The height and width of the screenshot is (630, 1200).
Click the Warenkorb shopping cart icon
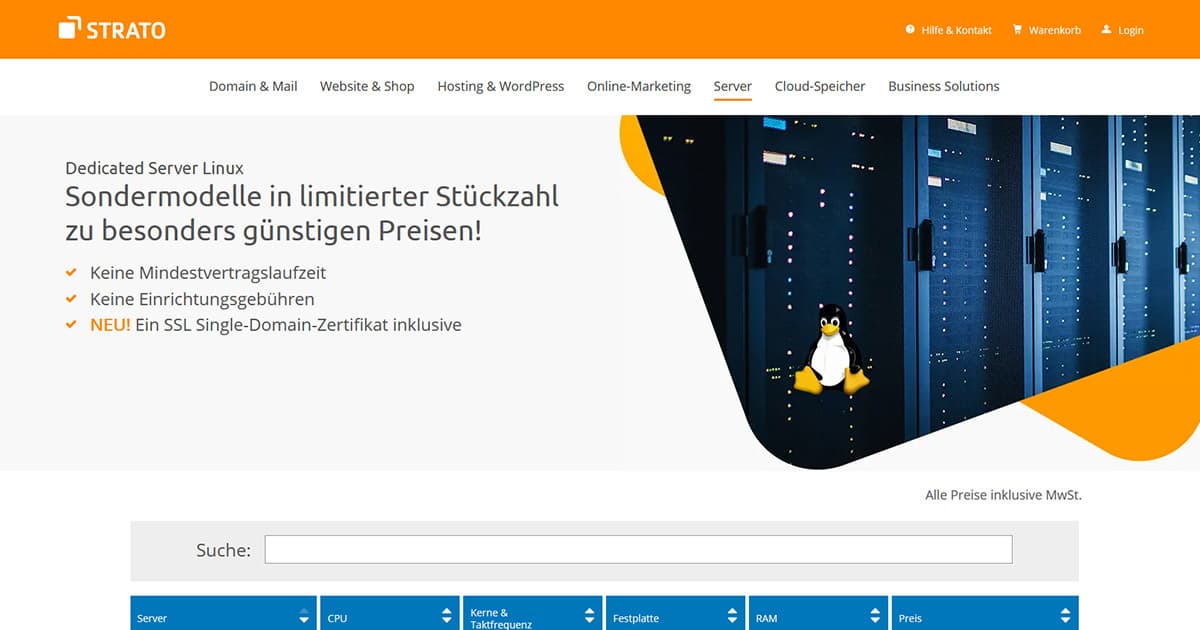coord(1018,30)
